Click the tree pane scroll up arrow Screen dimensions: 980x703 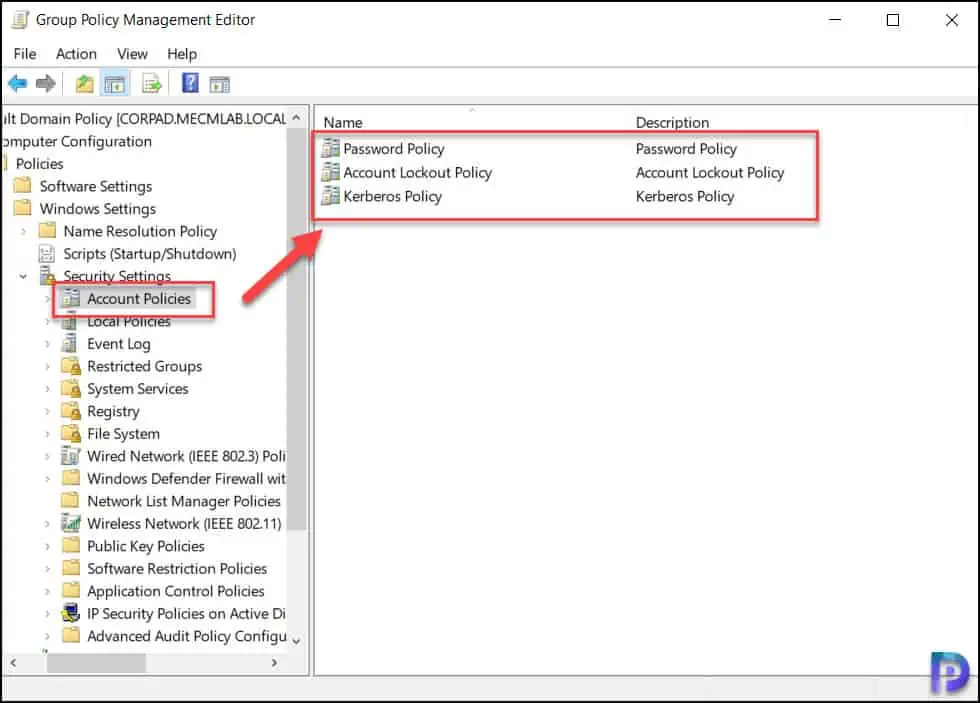(297, 117)
